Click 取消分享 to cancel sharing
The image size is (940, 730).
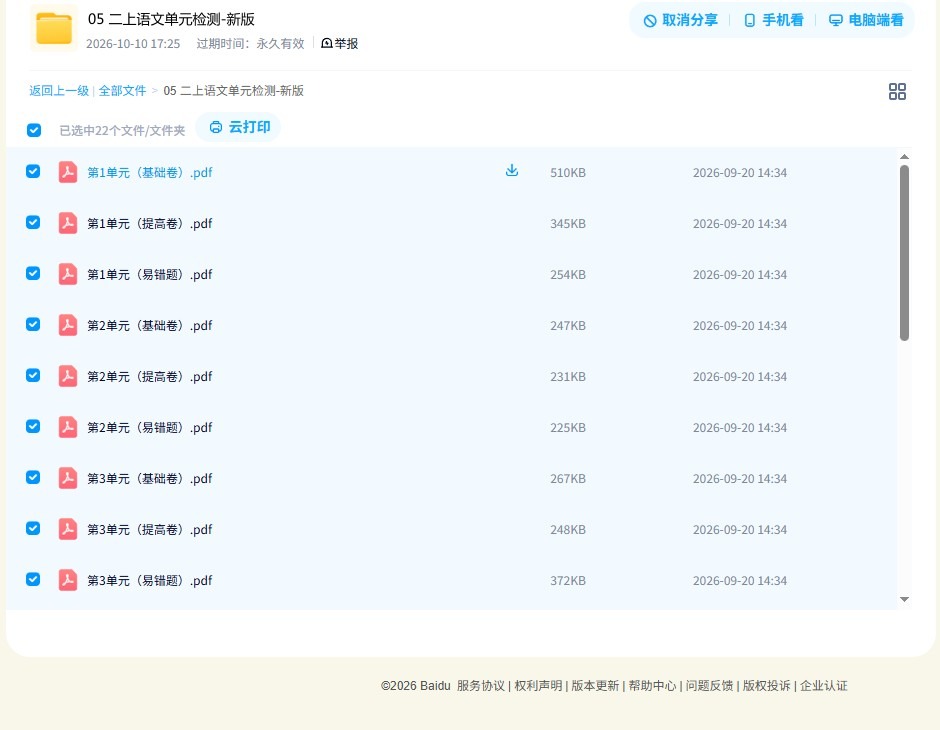680,20
